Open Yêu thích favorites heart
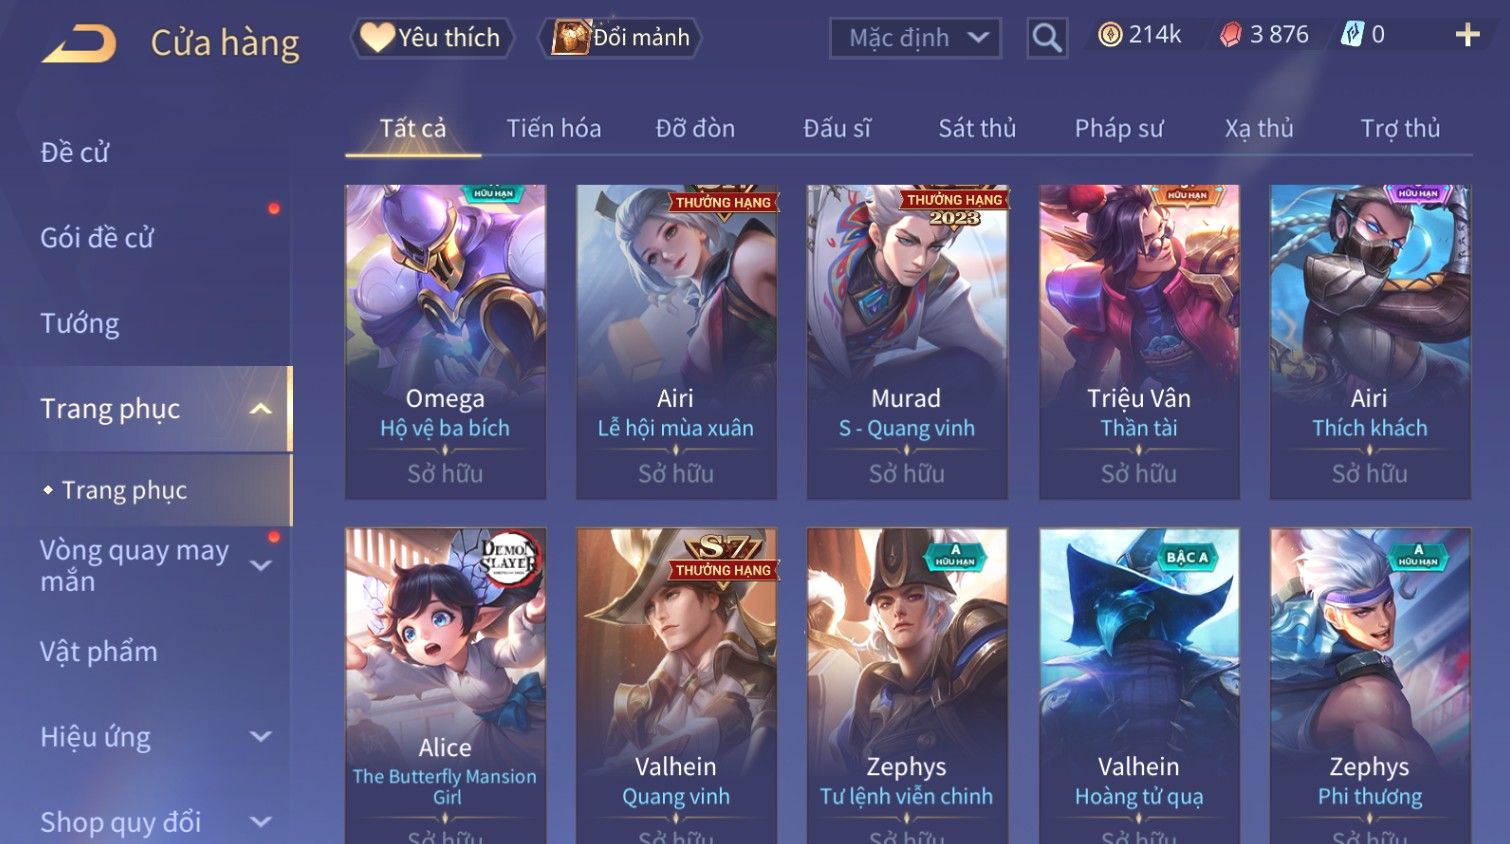Viewport: 1510px width, 844px height. (432, 38)
